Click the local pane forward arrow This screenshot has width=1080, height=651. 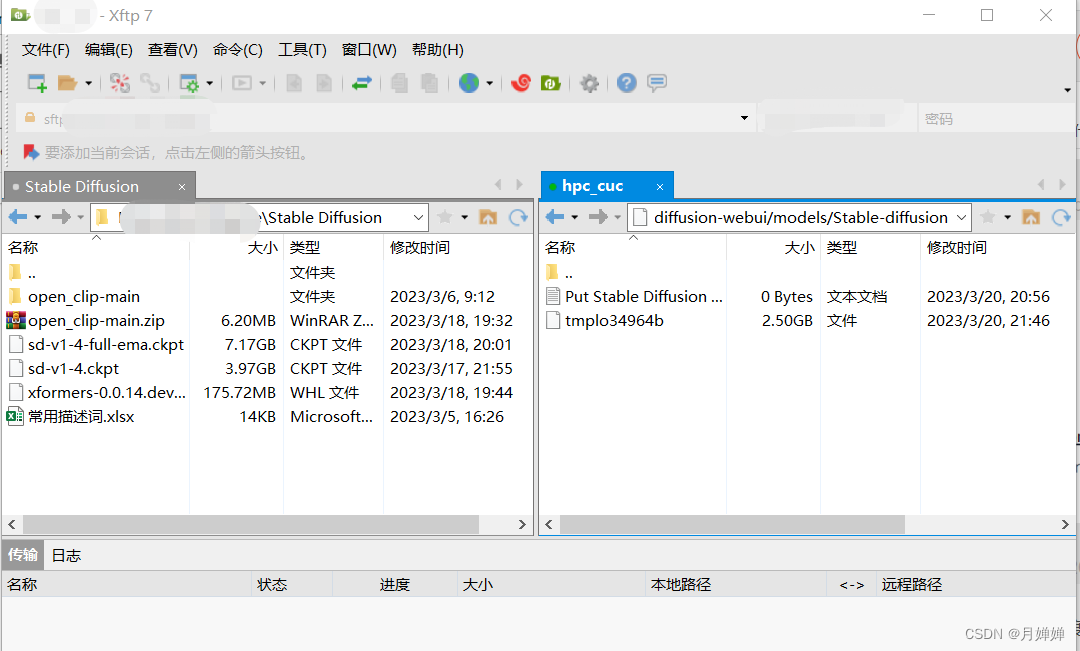(x=61, y=217)
